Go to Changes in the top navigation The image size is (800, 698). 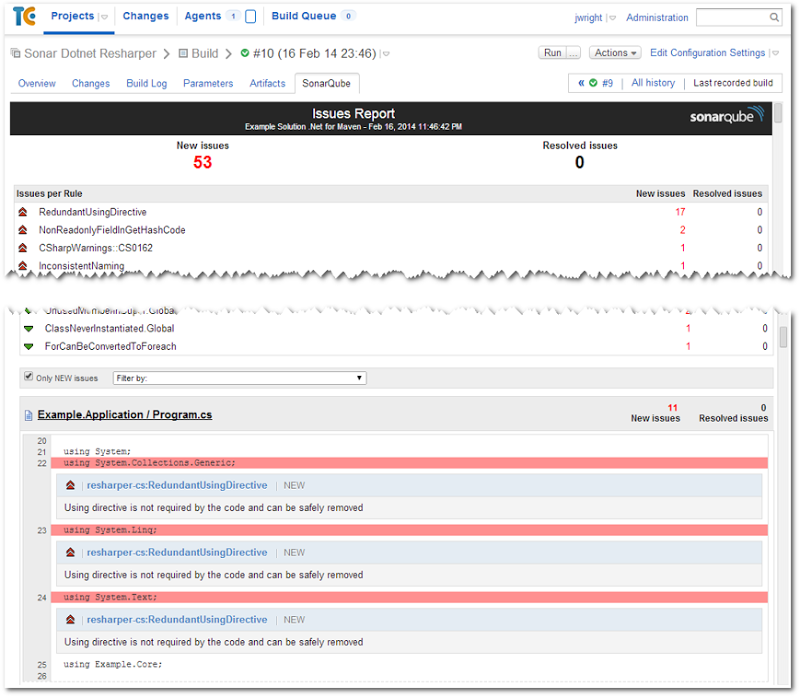pyautogui.click(x=145, y=16)
